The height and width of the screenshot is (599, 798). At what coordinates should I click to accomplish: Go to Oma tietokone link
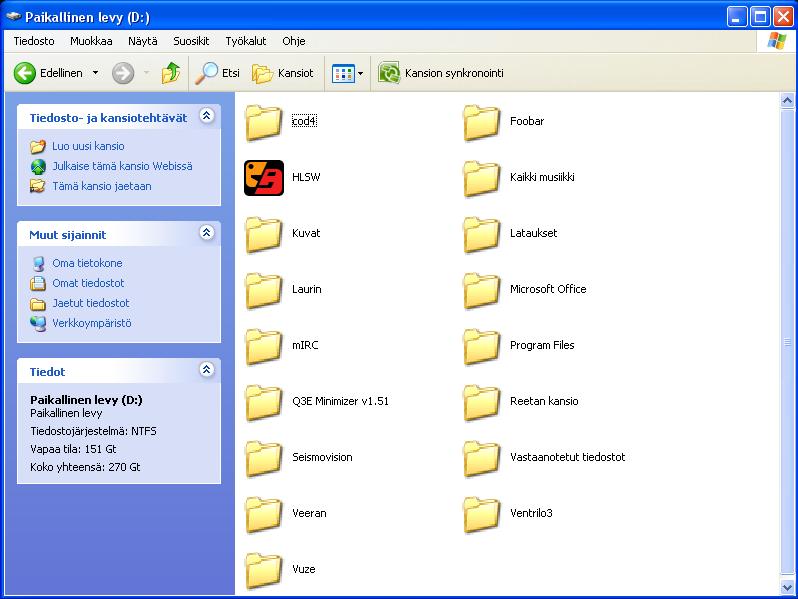[x=87, y=263]
